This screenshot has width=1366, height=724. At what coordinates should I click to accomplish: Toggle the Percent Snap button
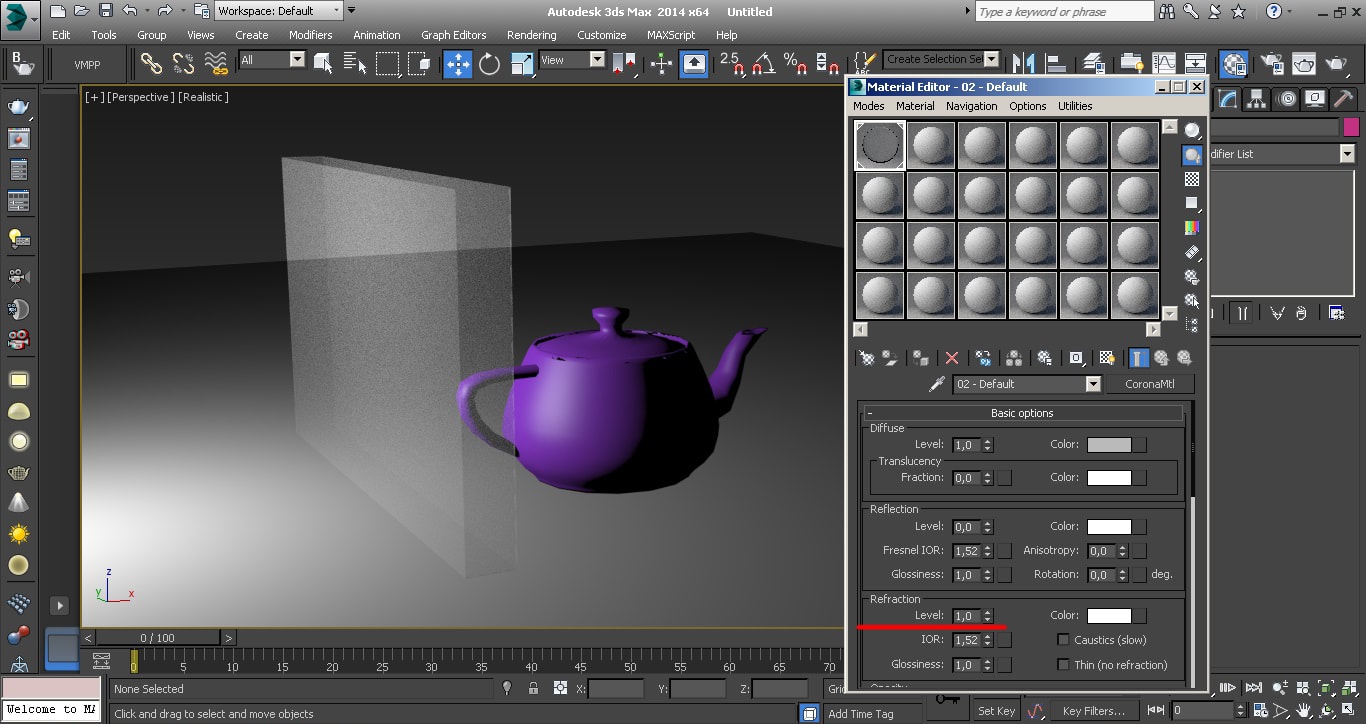coord(795,64)
